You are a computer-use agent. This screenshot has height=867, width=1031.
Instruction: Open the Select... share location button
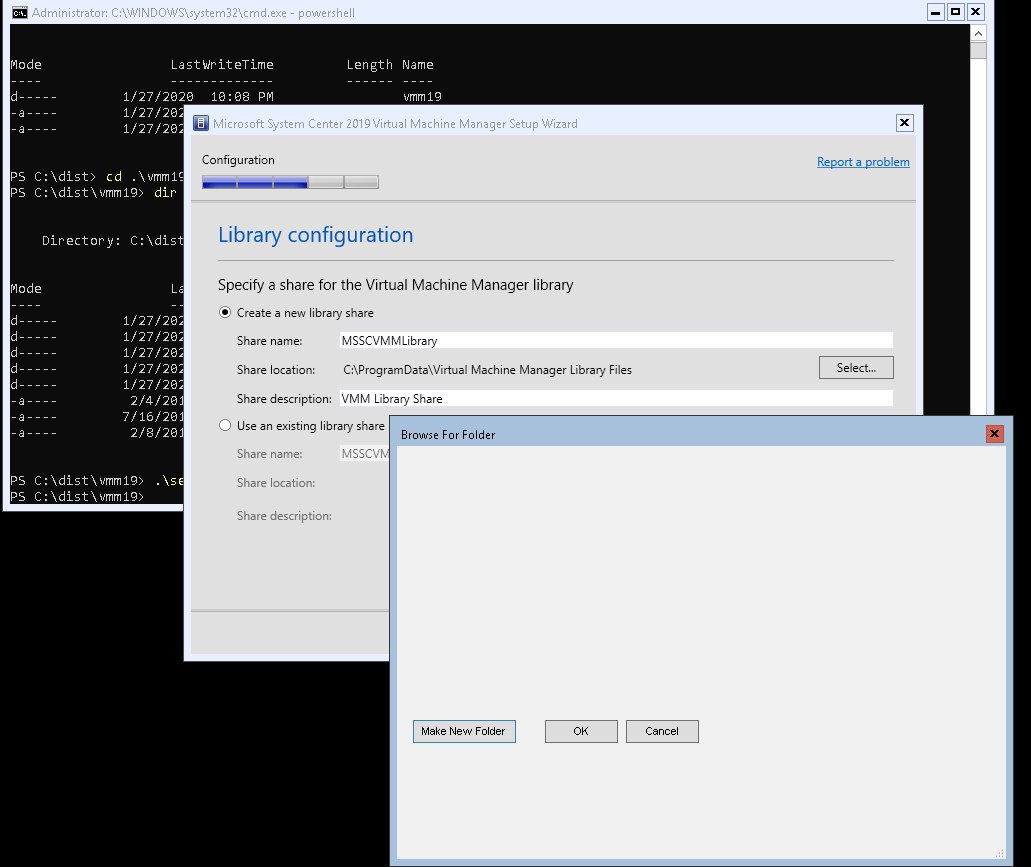[x=856, y=368]
